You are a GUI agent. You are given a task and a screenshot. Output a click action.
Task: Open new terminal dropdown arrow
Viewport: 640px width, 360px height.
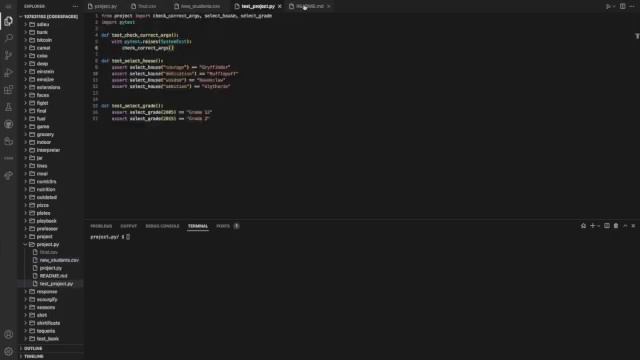(599, 226)
